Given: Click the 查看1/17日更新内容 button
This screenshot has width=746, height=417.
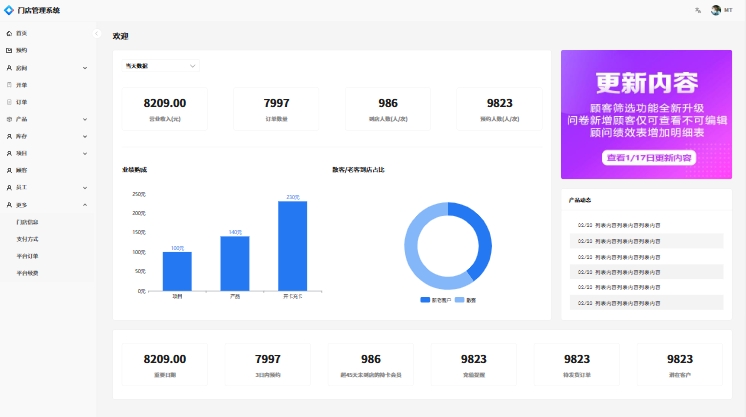Looking at the screenshot, I should click(x=646, y=158).
